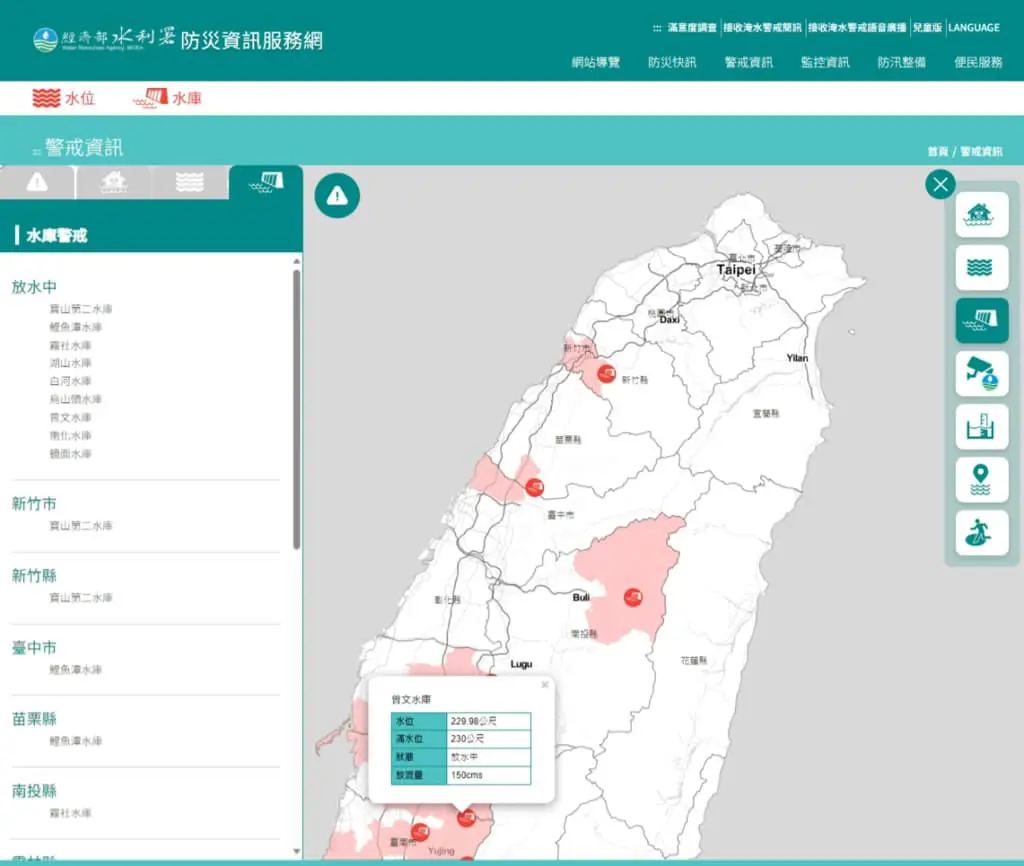
Task: Select the water gate gauge icon in right toolbar
Action: click(x=982, y=426)
